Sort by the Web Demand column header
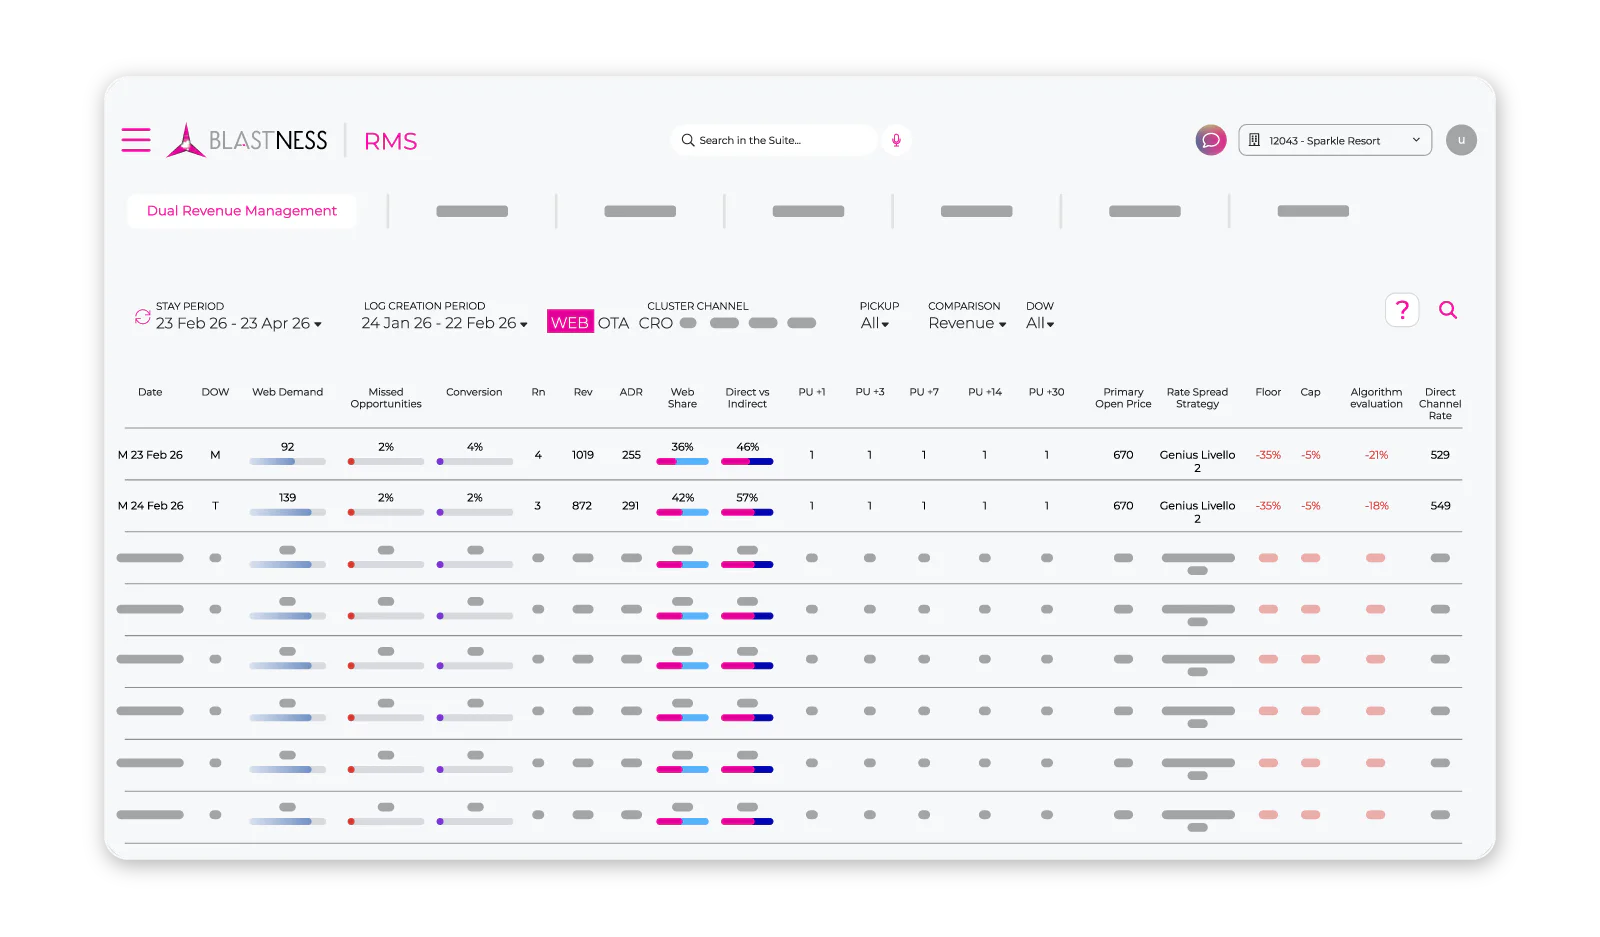Image resolution: width=1600 pixels, height=937 pixels. pos(287,392)
